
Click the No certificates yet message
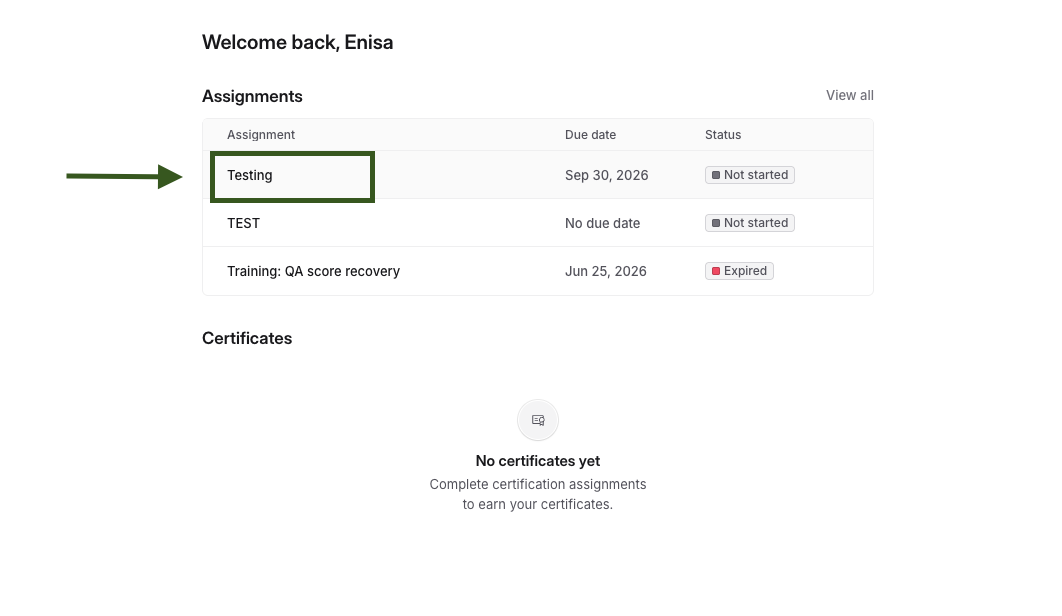click(x=538, y=461)
